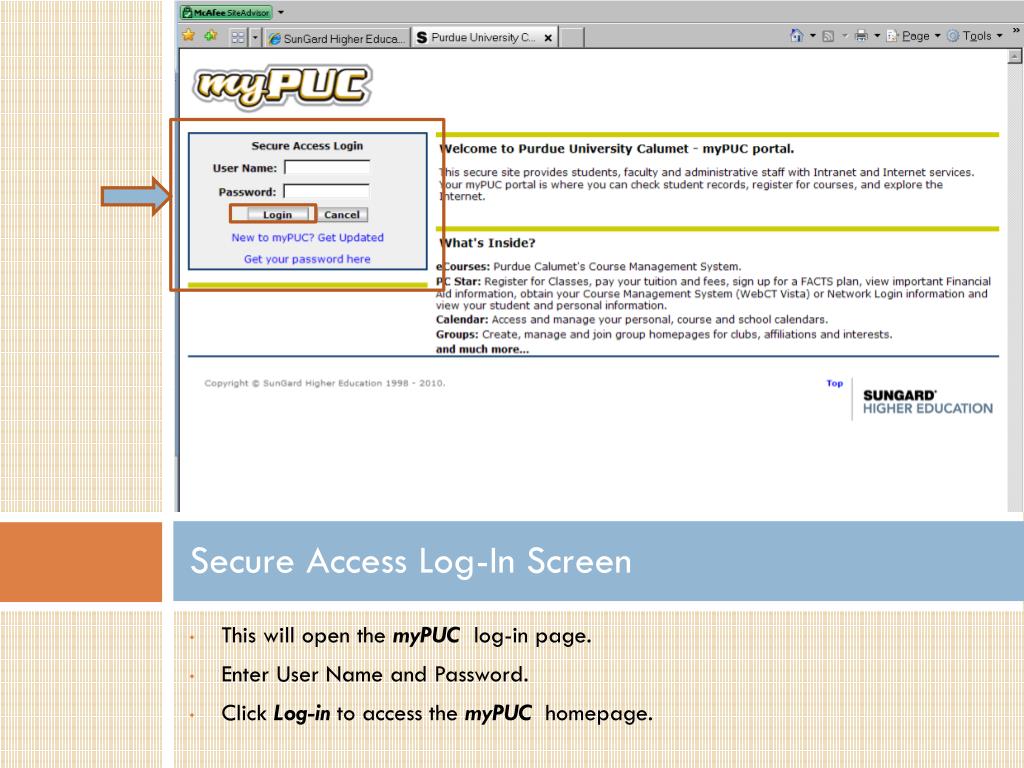Expand the feeds dropdown arrow

click(x=844, y=35)
